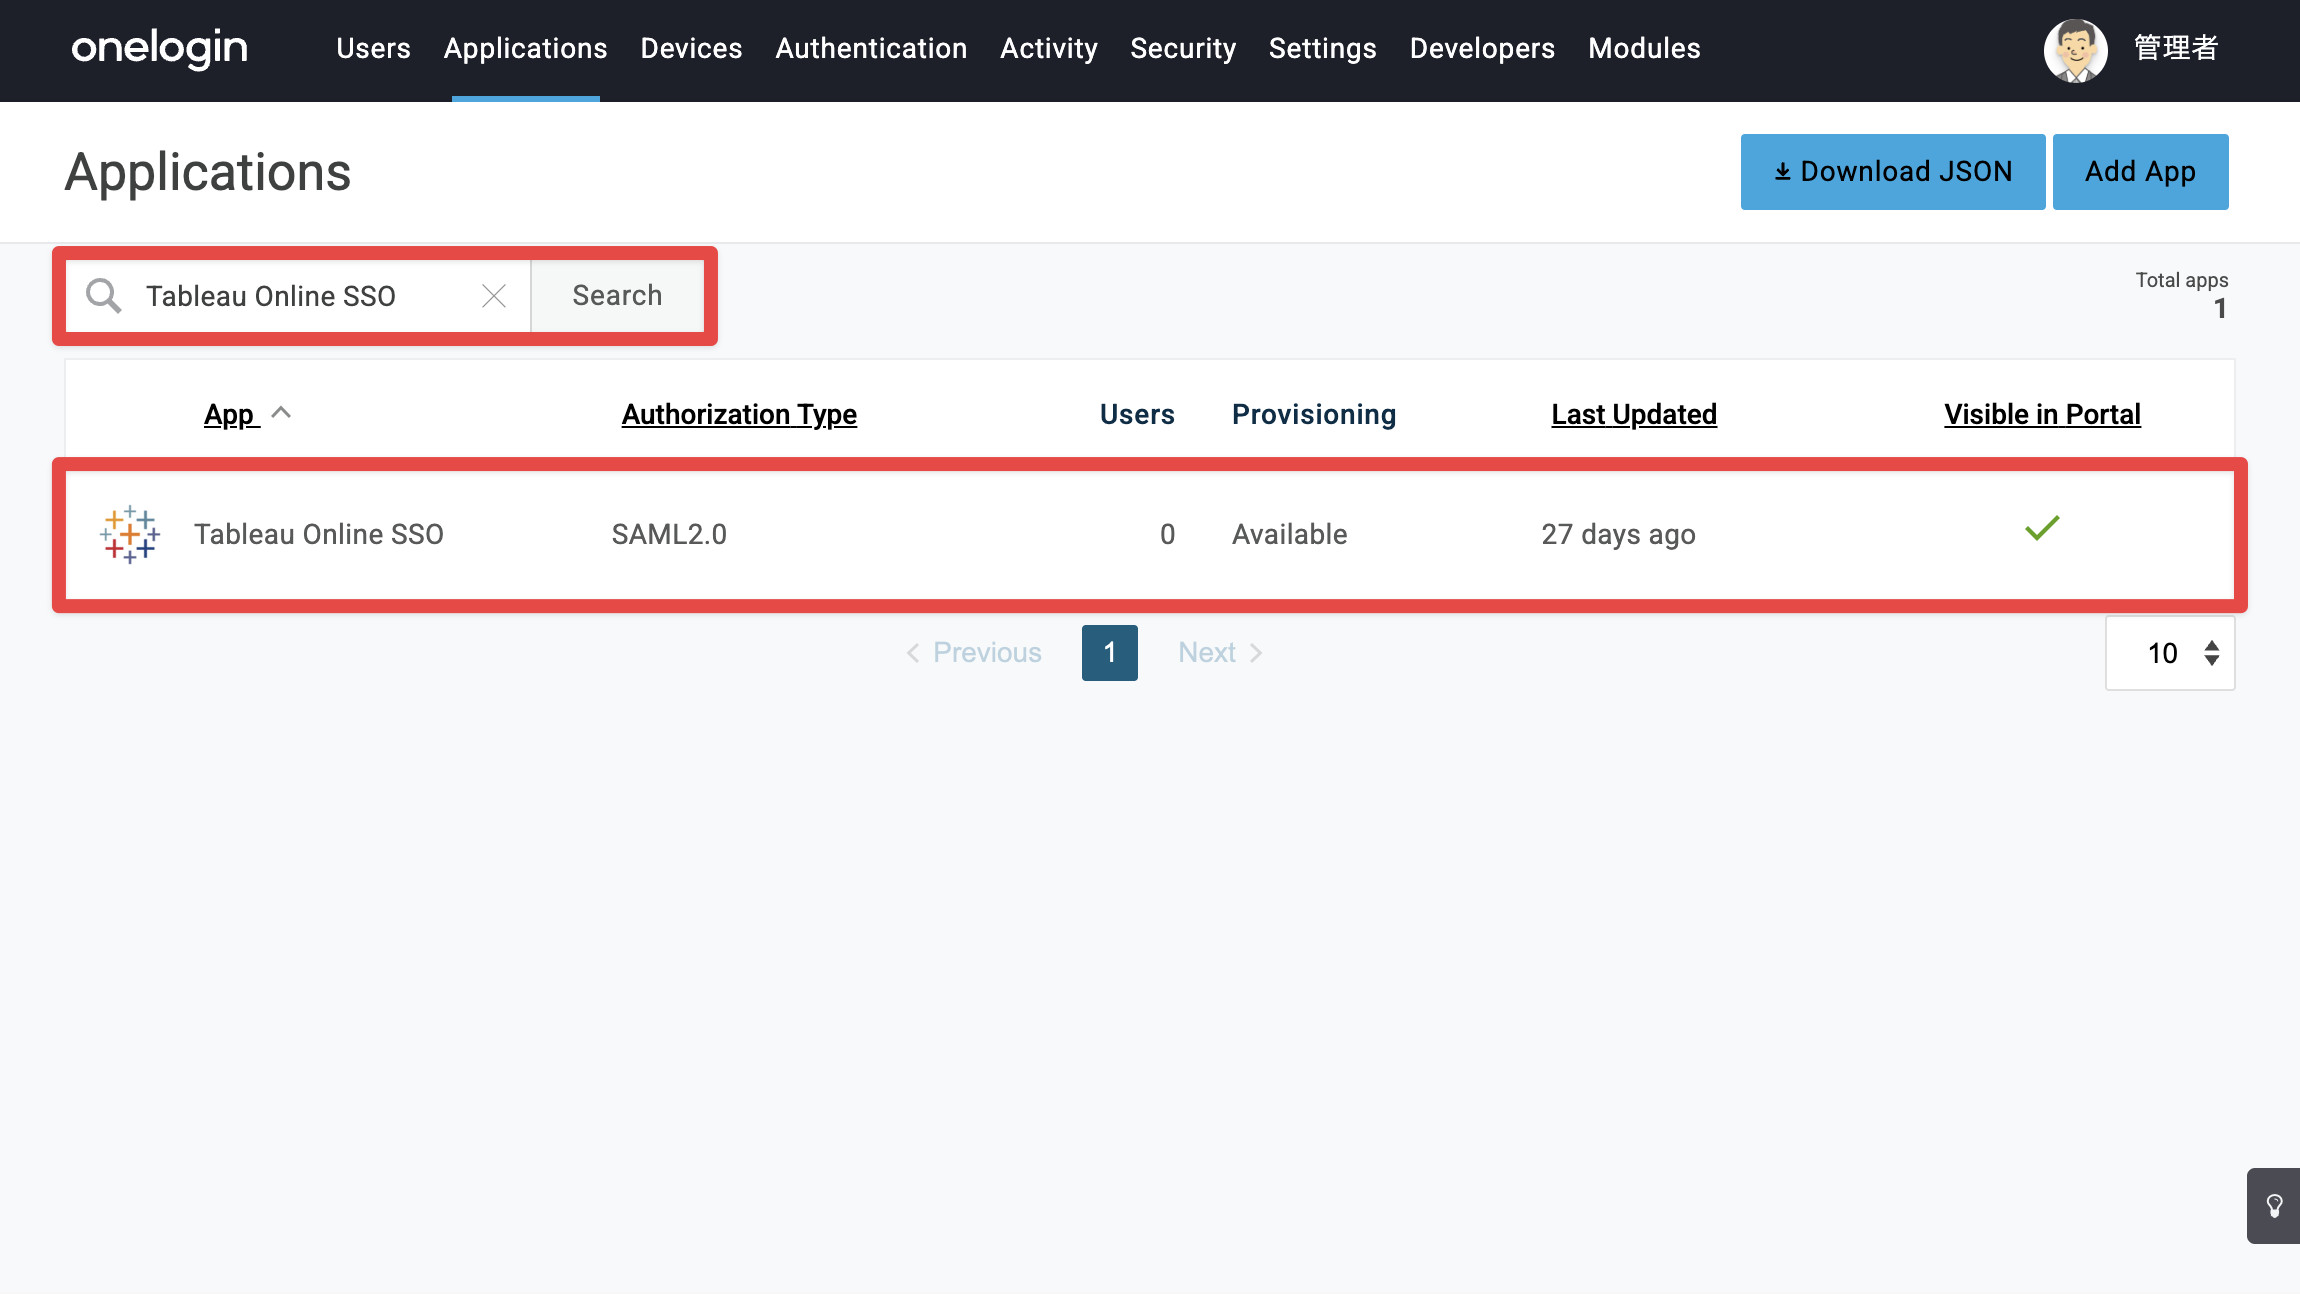Toggle the App column sort arrow
The width and height of the screenshot is (2300, 1294).
click(x=281, y=412)
